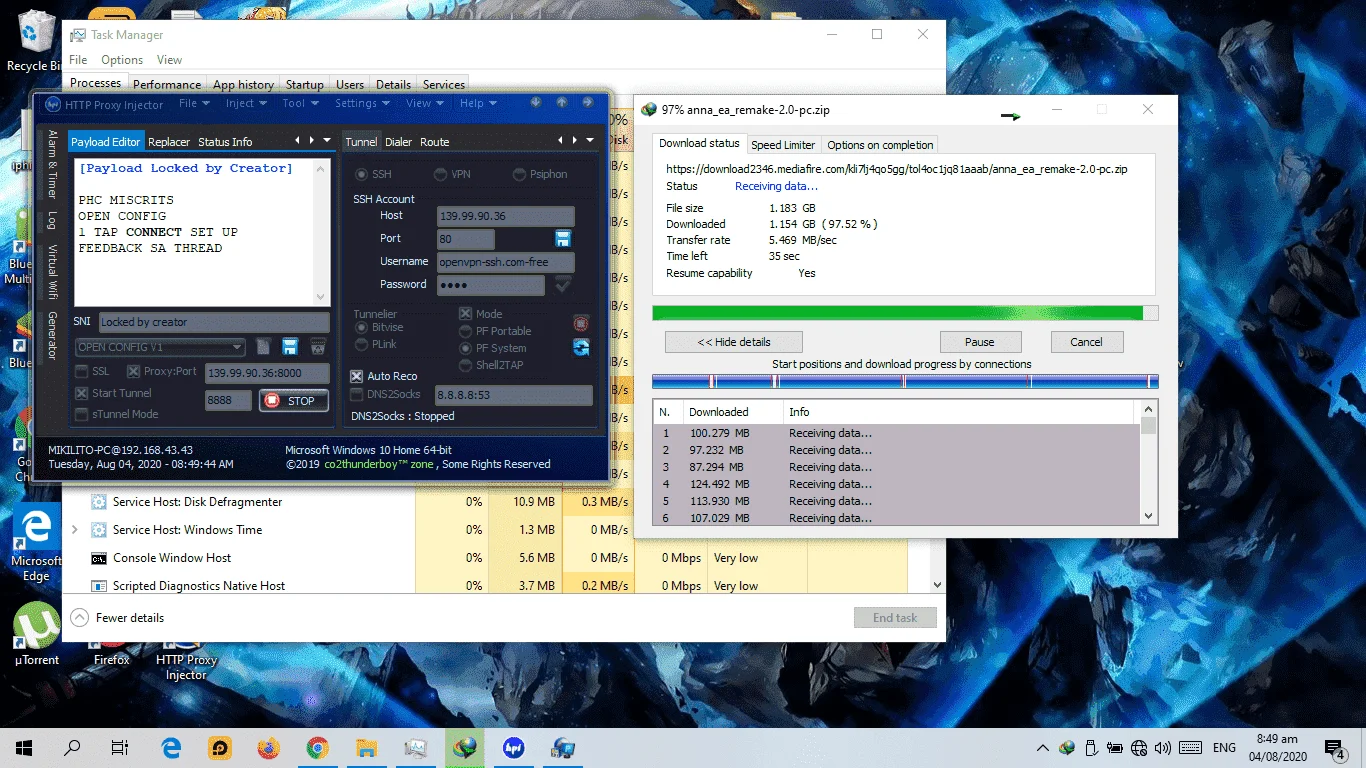
Task: Click the volume icon in system tray
Action: click(x=1162, y=747)
